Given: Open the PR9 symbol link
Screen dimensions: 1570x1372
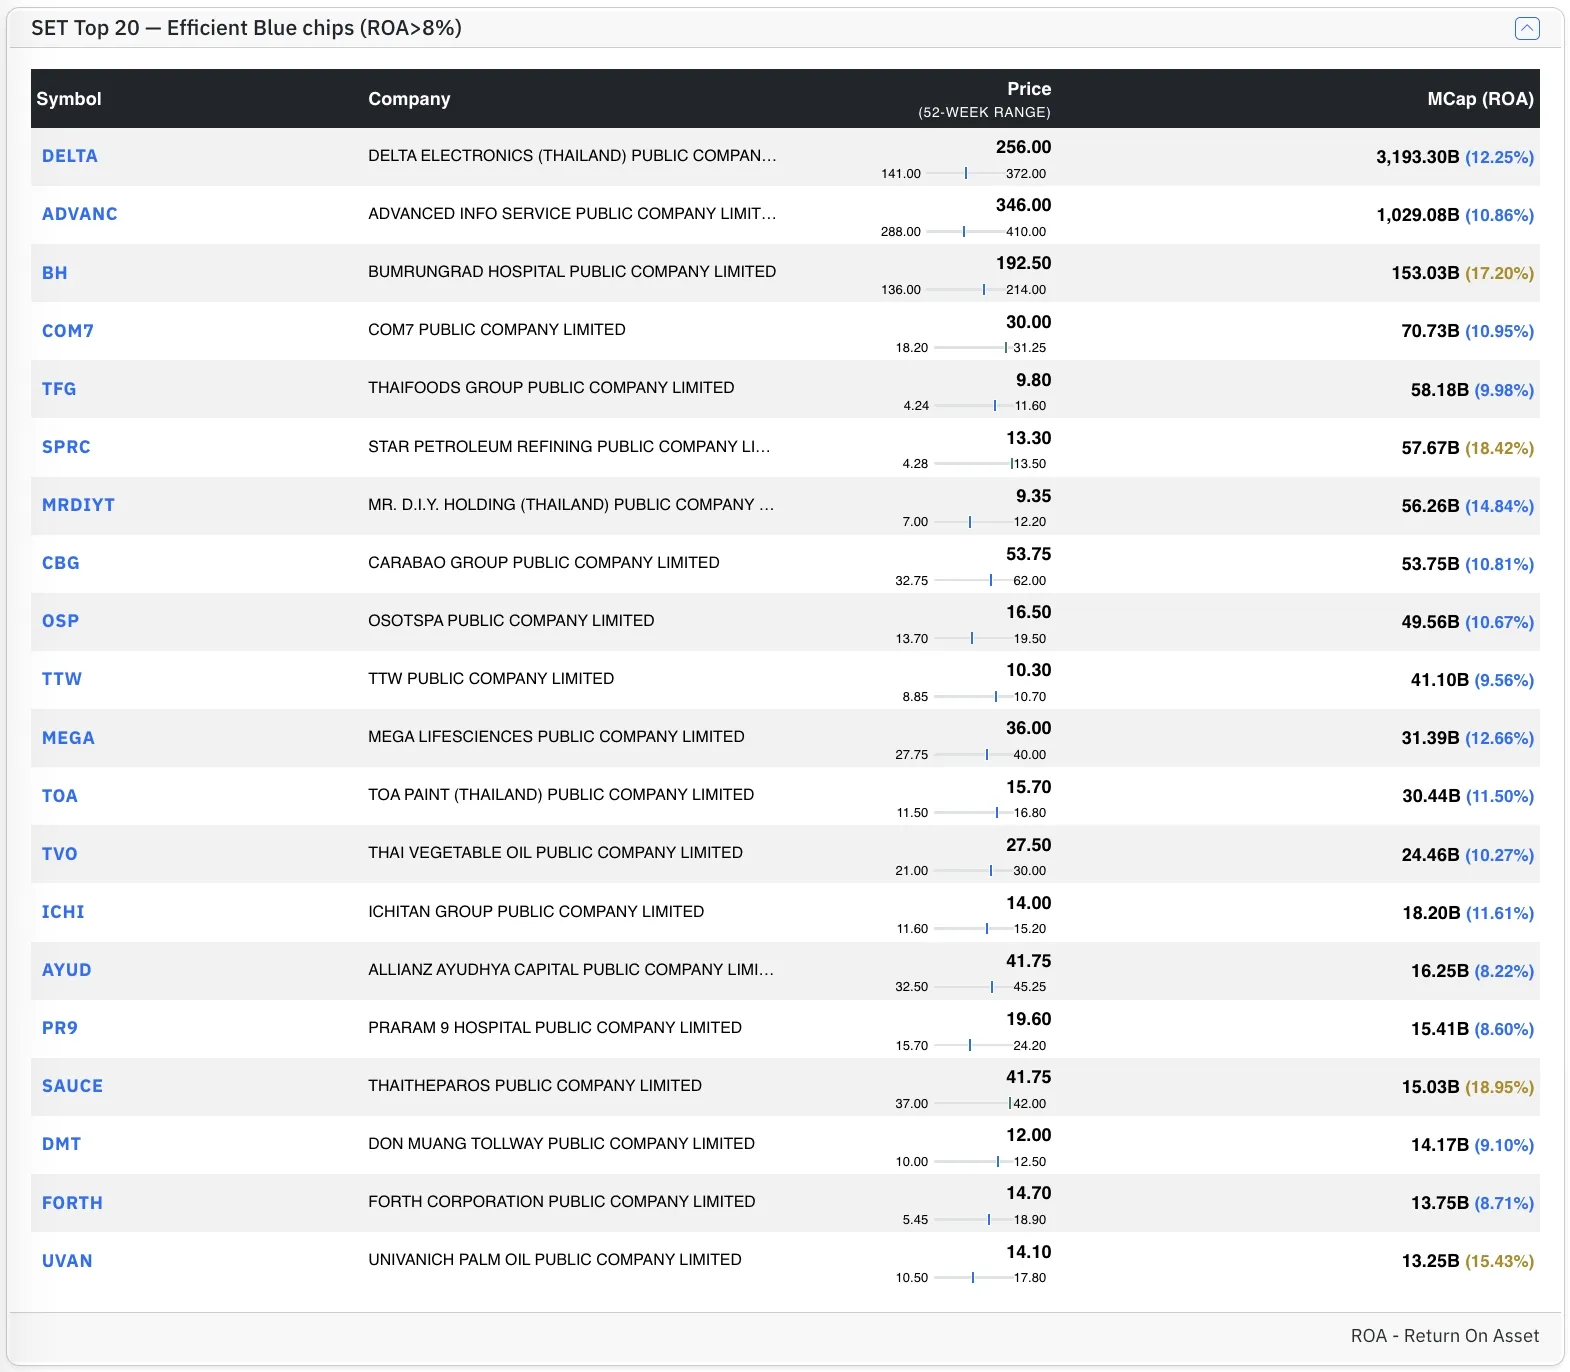Looking at the screenshot, I should point(60,1028).
